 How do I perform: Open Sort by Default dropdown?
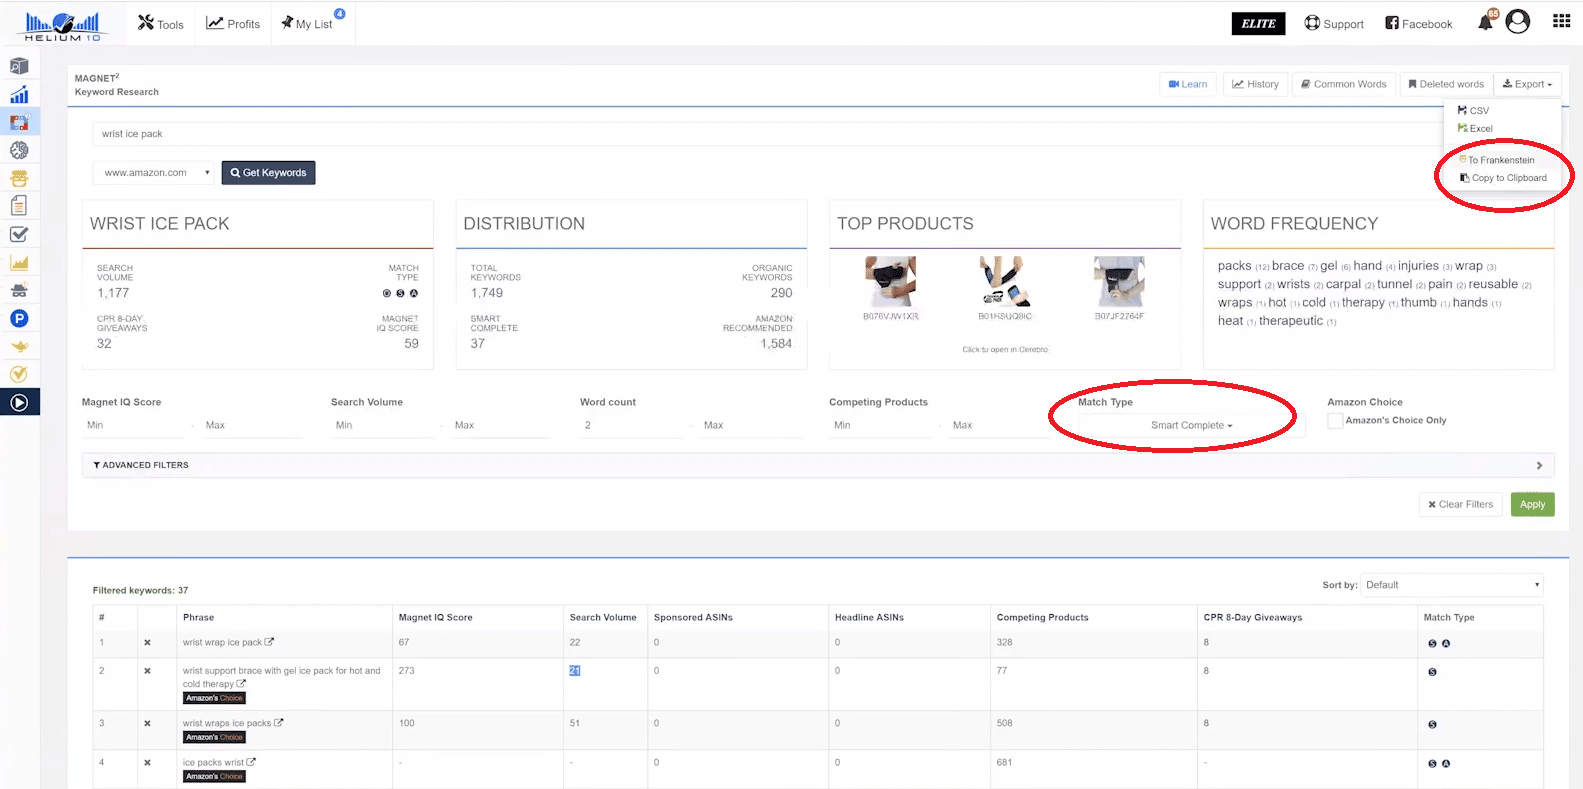(x=1451, y=585)
